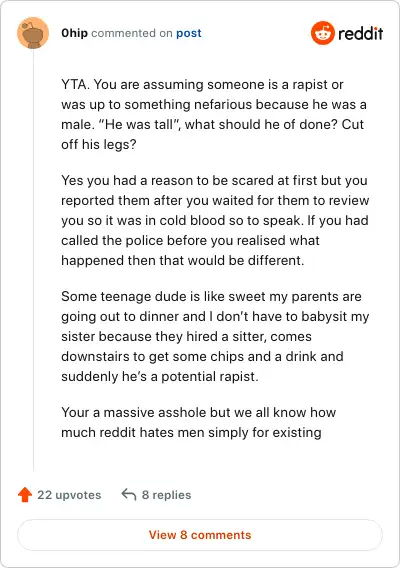Click the reply arrow icon
This screenshot has height=568, width=400.
coord(129,494)
